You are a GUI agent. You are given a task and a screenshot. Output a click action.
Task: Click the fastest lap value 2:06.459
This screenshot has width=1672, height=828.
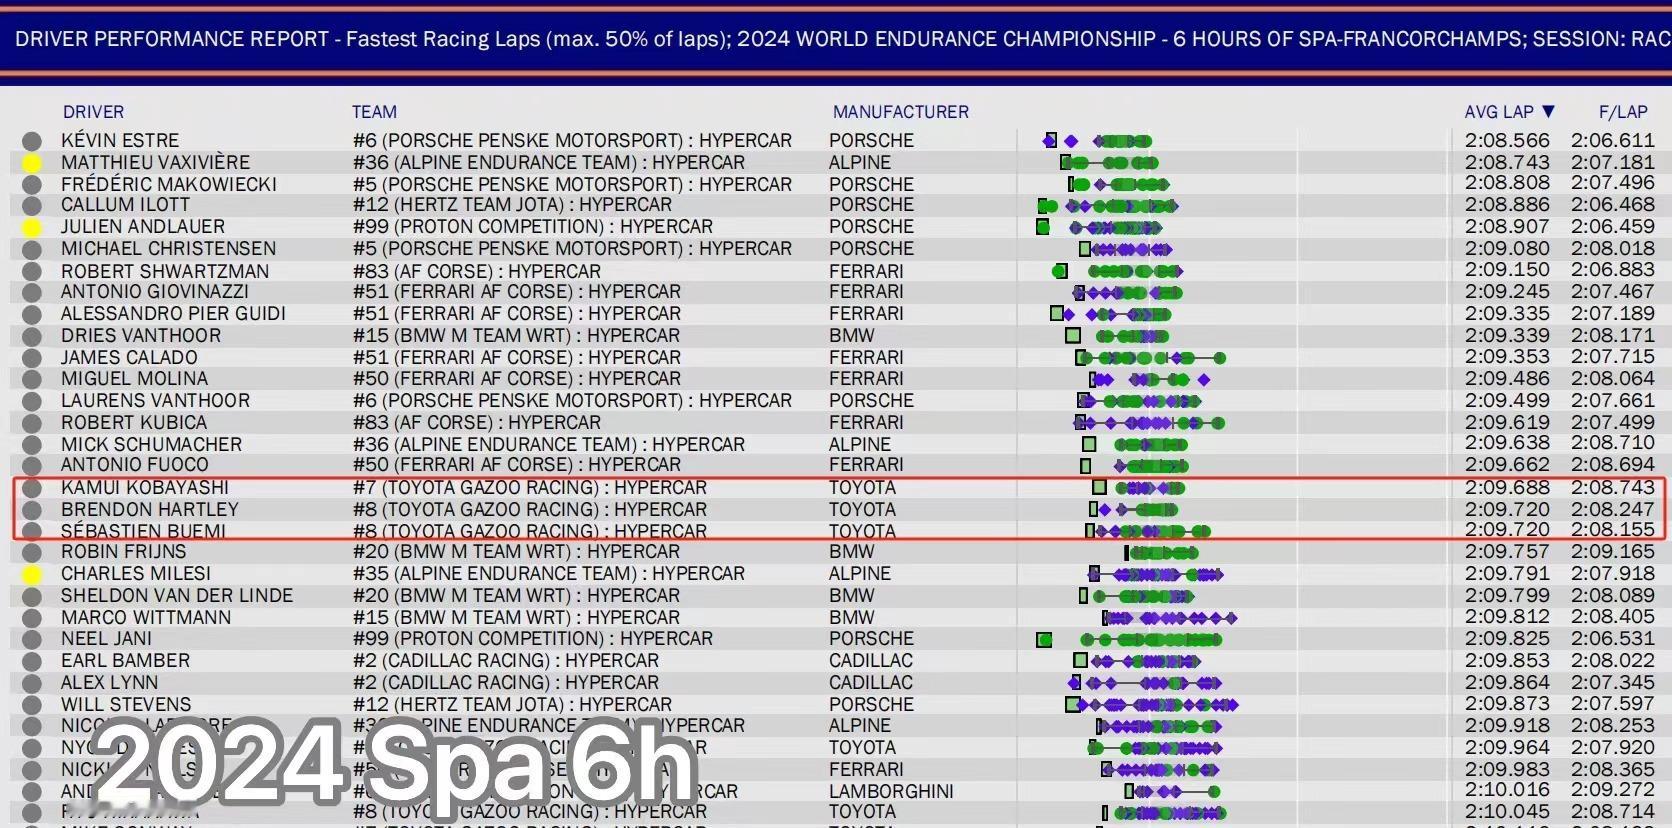(1613, 227)
